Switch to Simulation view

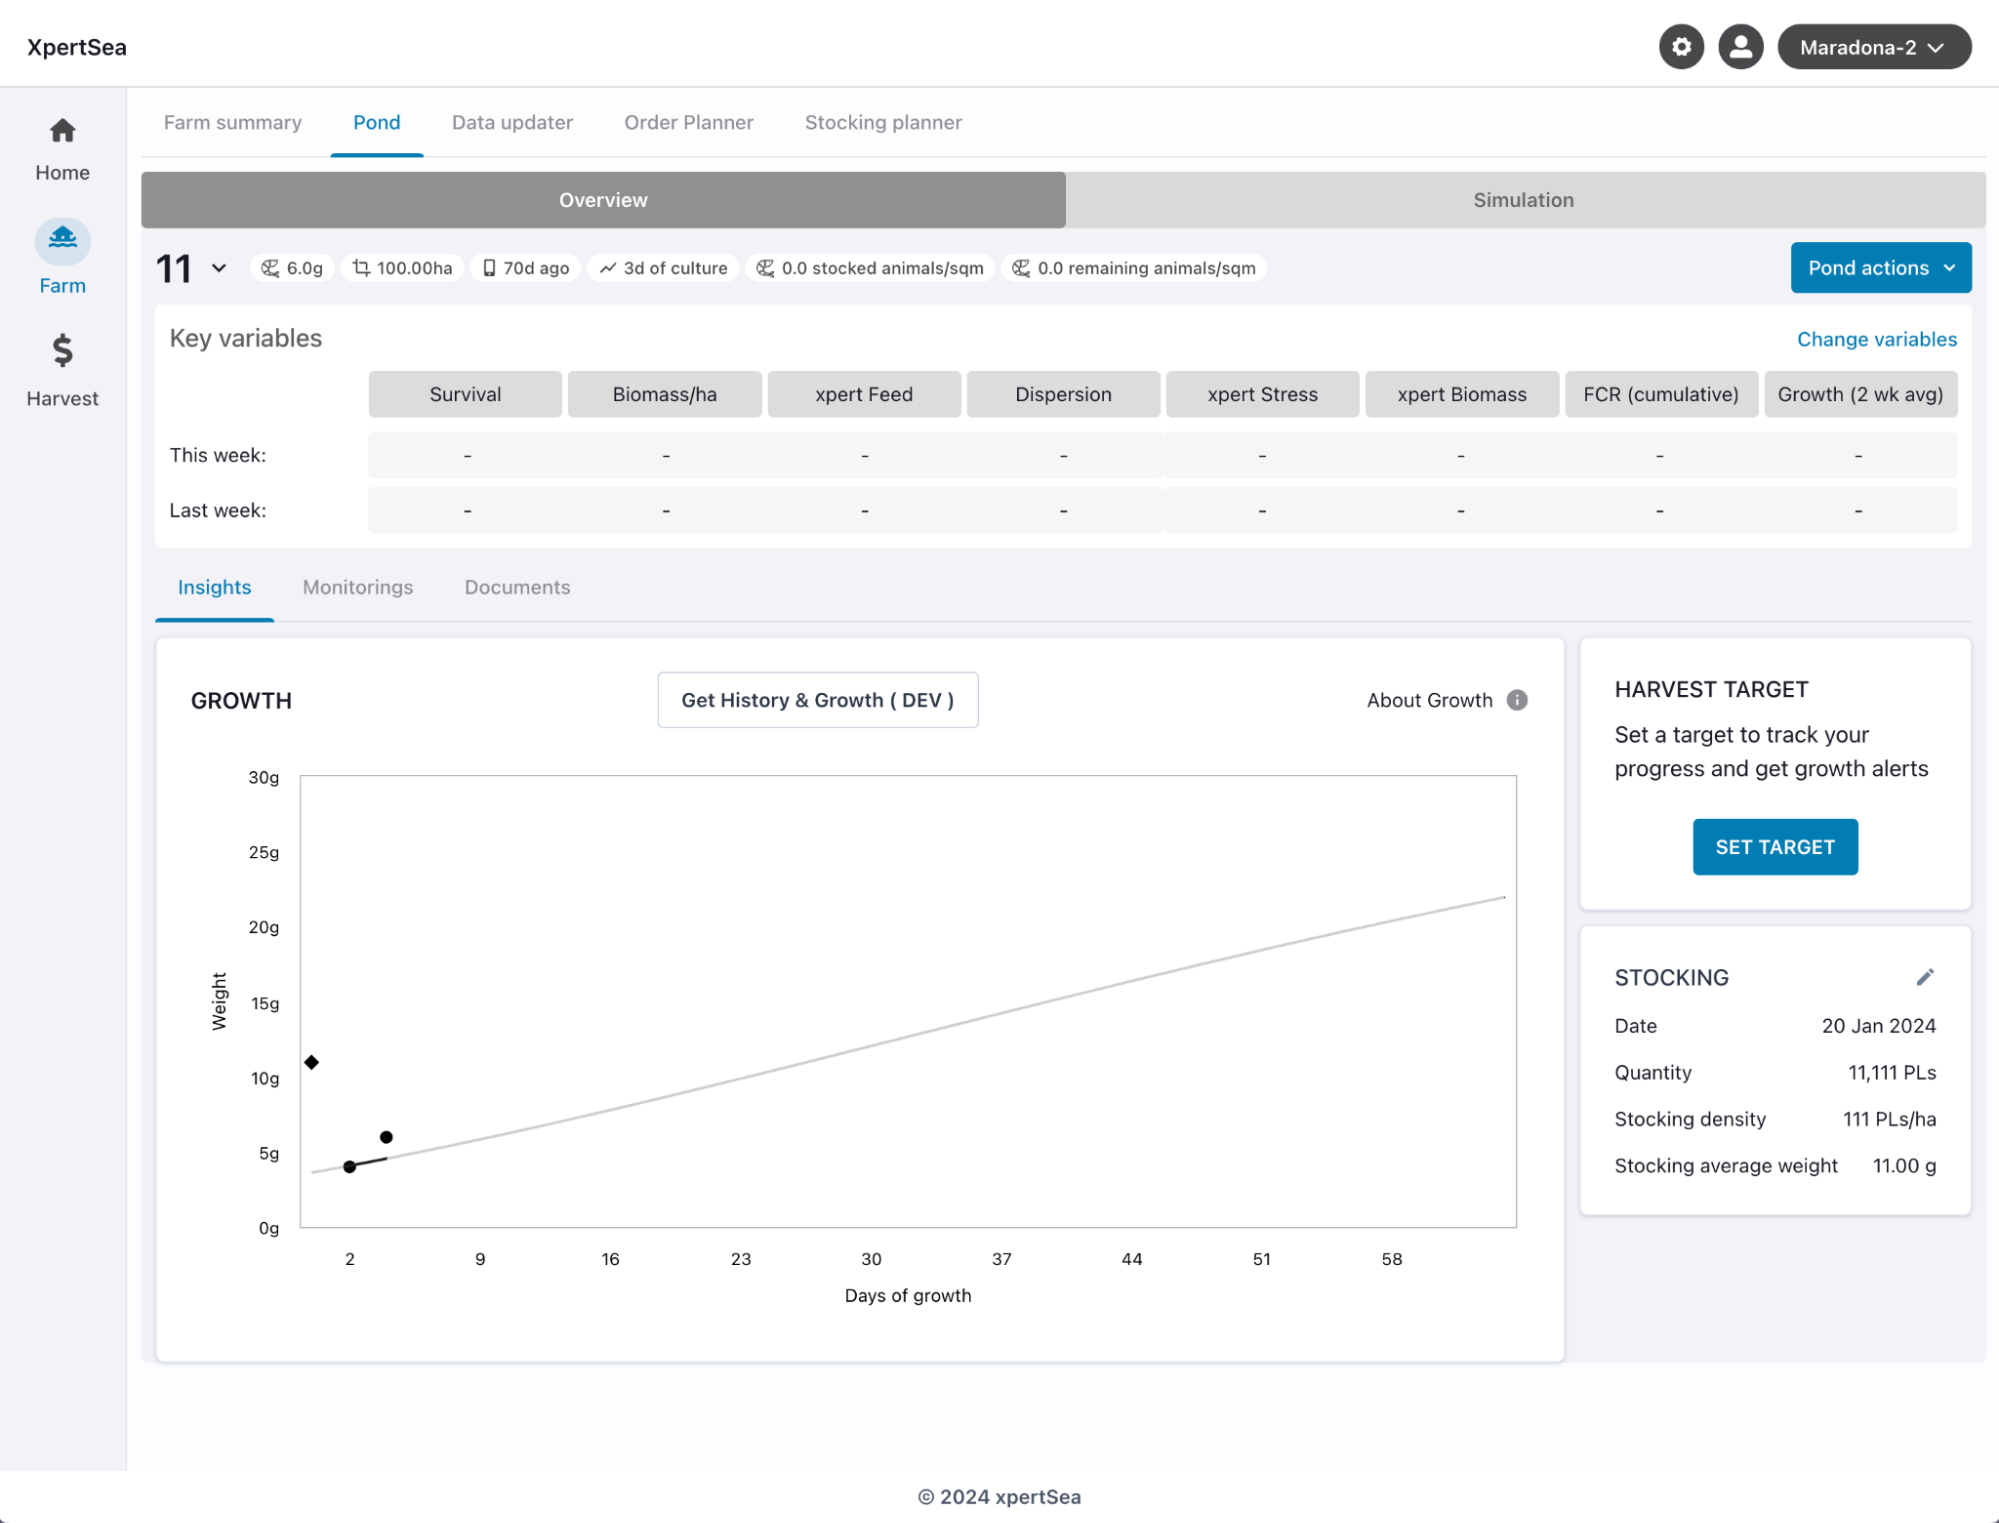(1523, 200)
